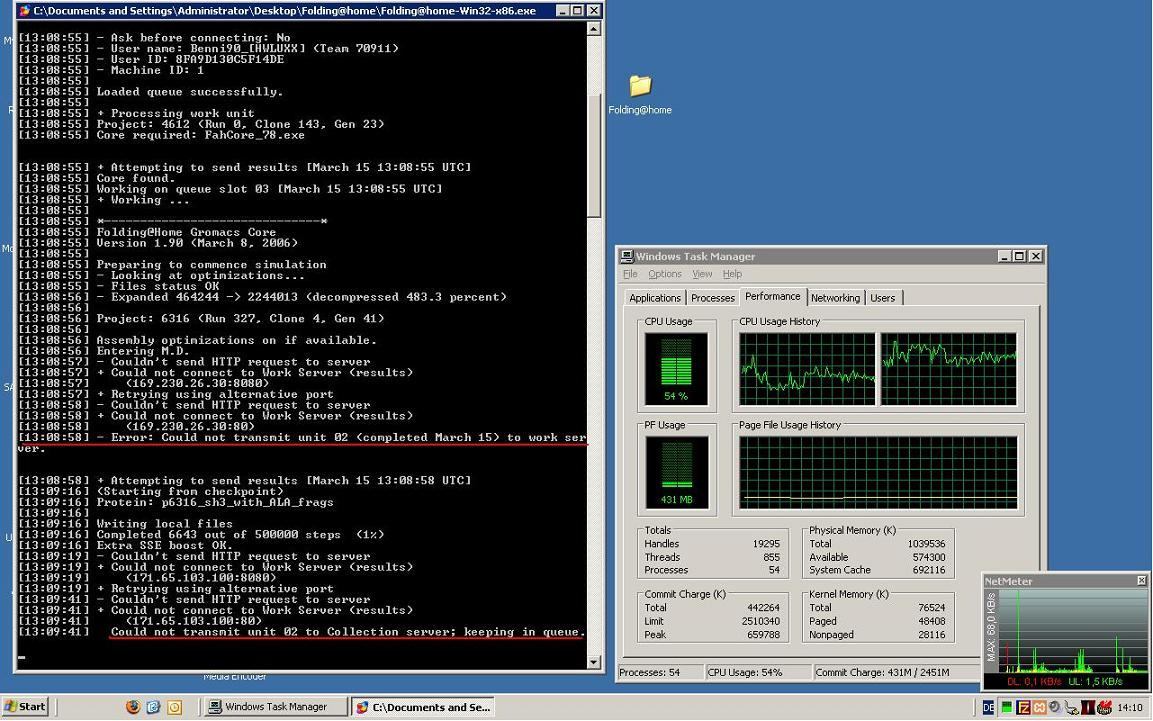Image resolution: width=1153 pixels, height=721 pixels.
Task: Close the NetMeter window
Action: point(1141,581)
